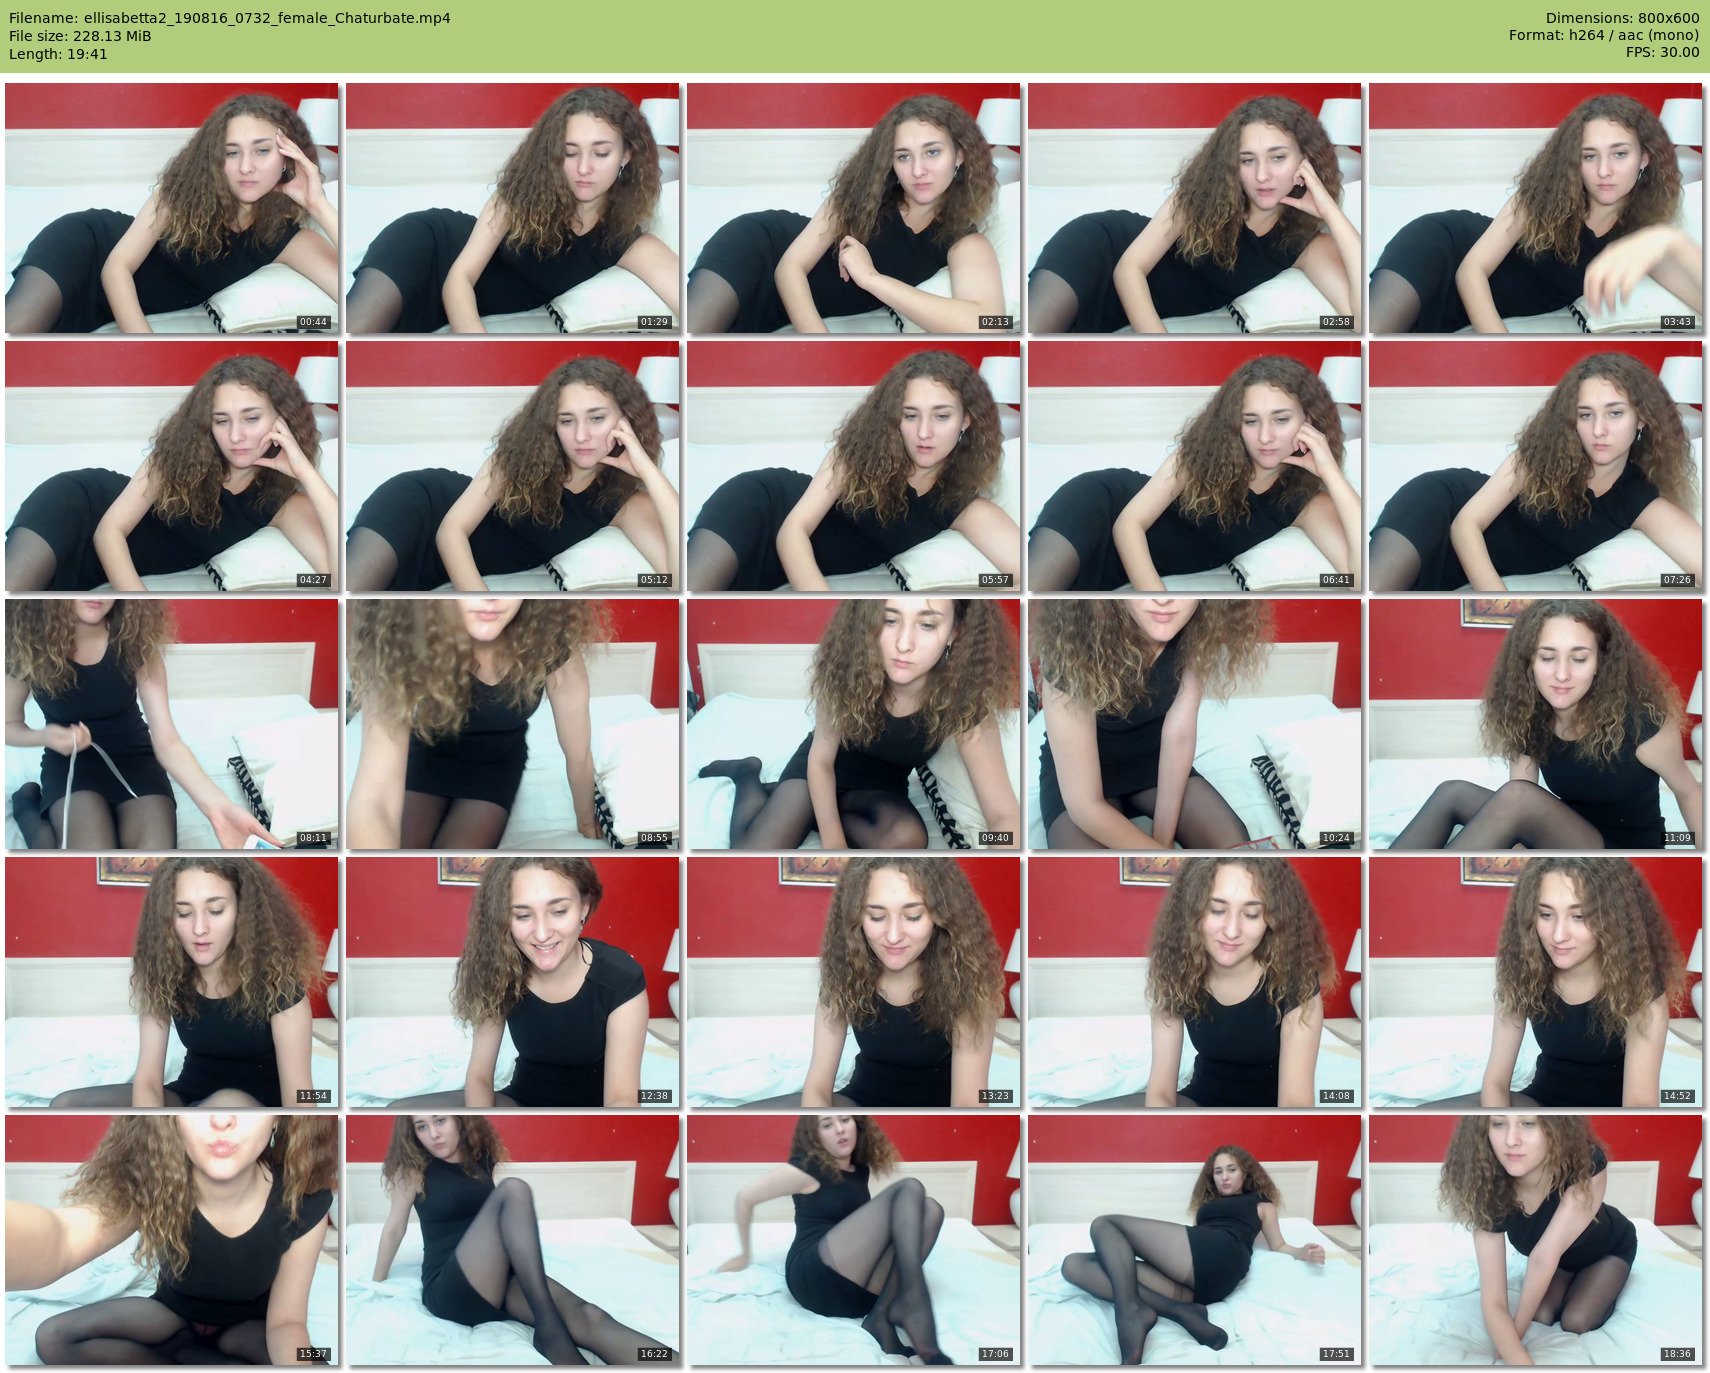
Task: Select the thumbnail timestamped 13:23
Action: [x=854, y=982]
